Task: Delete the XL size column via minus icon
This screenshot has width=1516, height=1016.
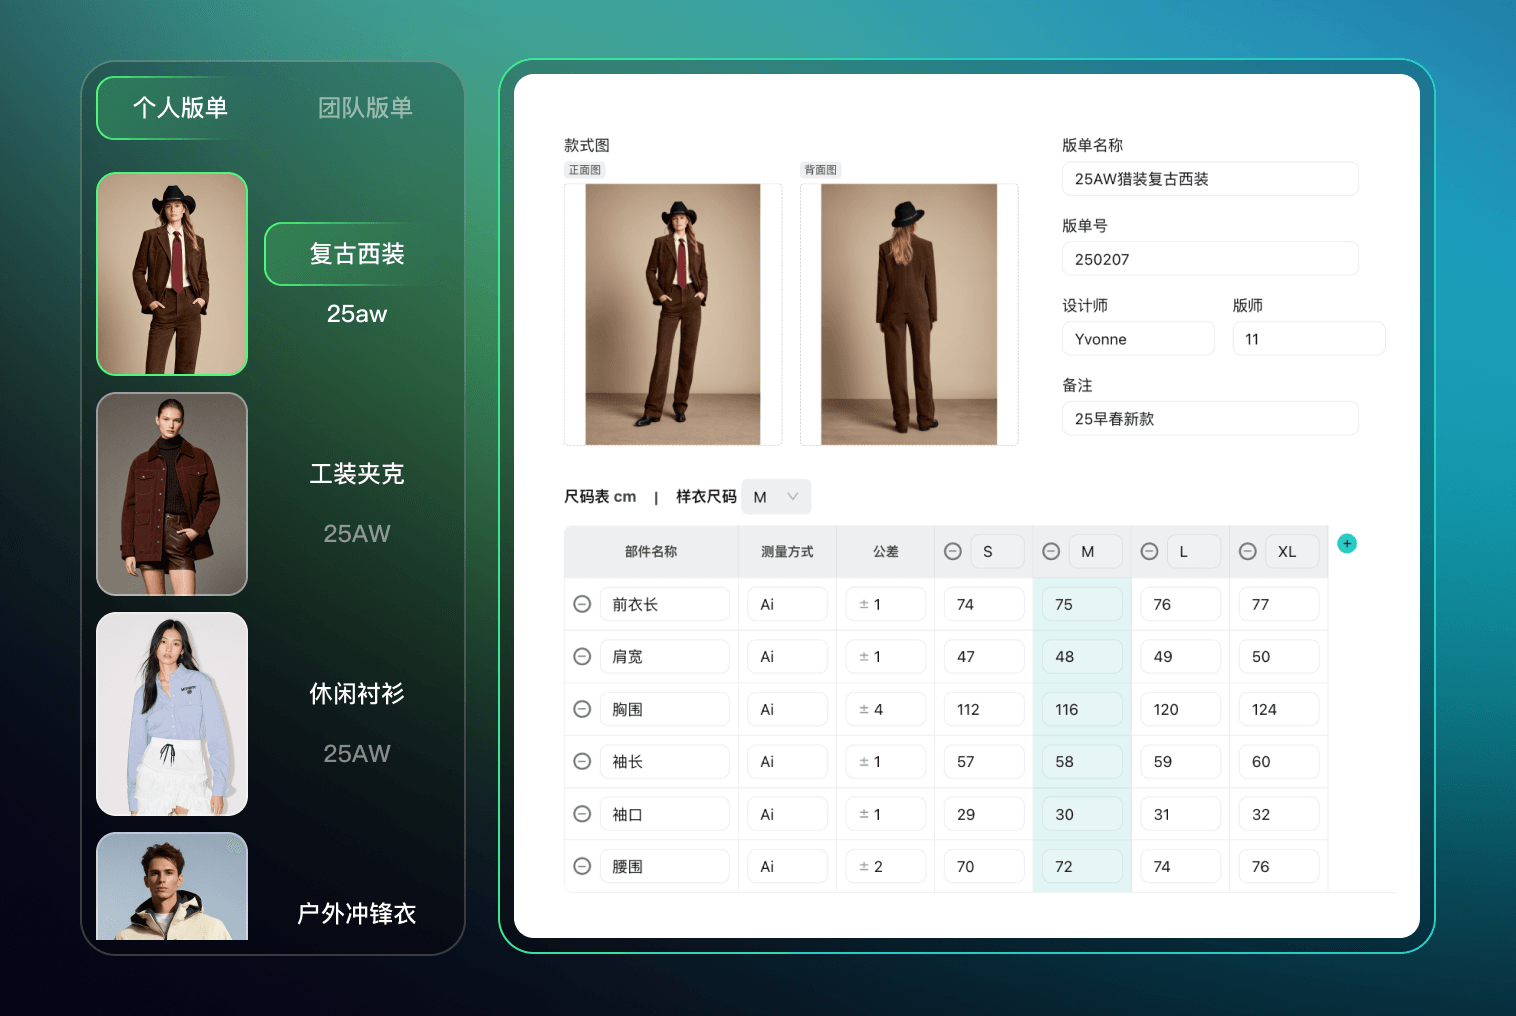Action: pos(1248,551)
